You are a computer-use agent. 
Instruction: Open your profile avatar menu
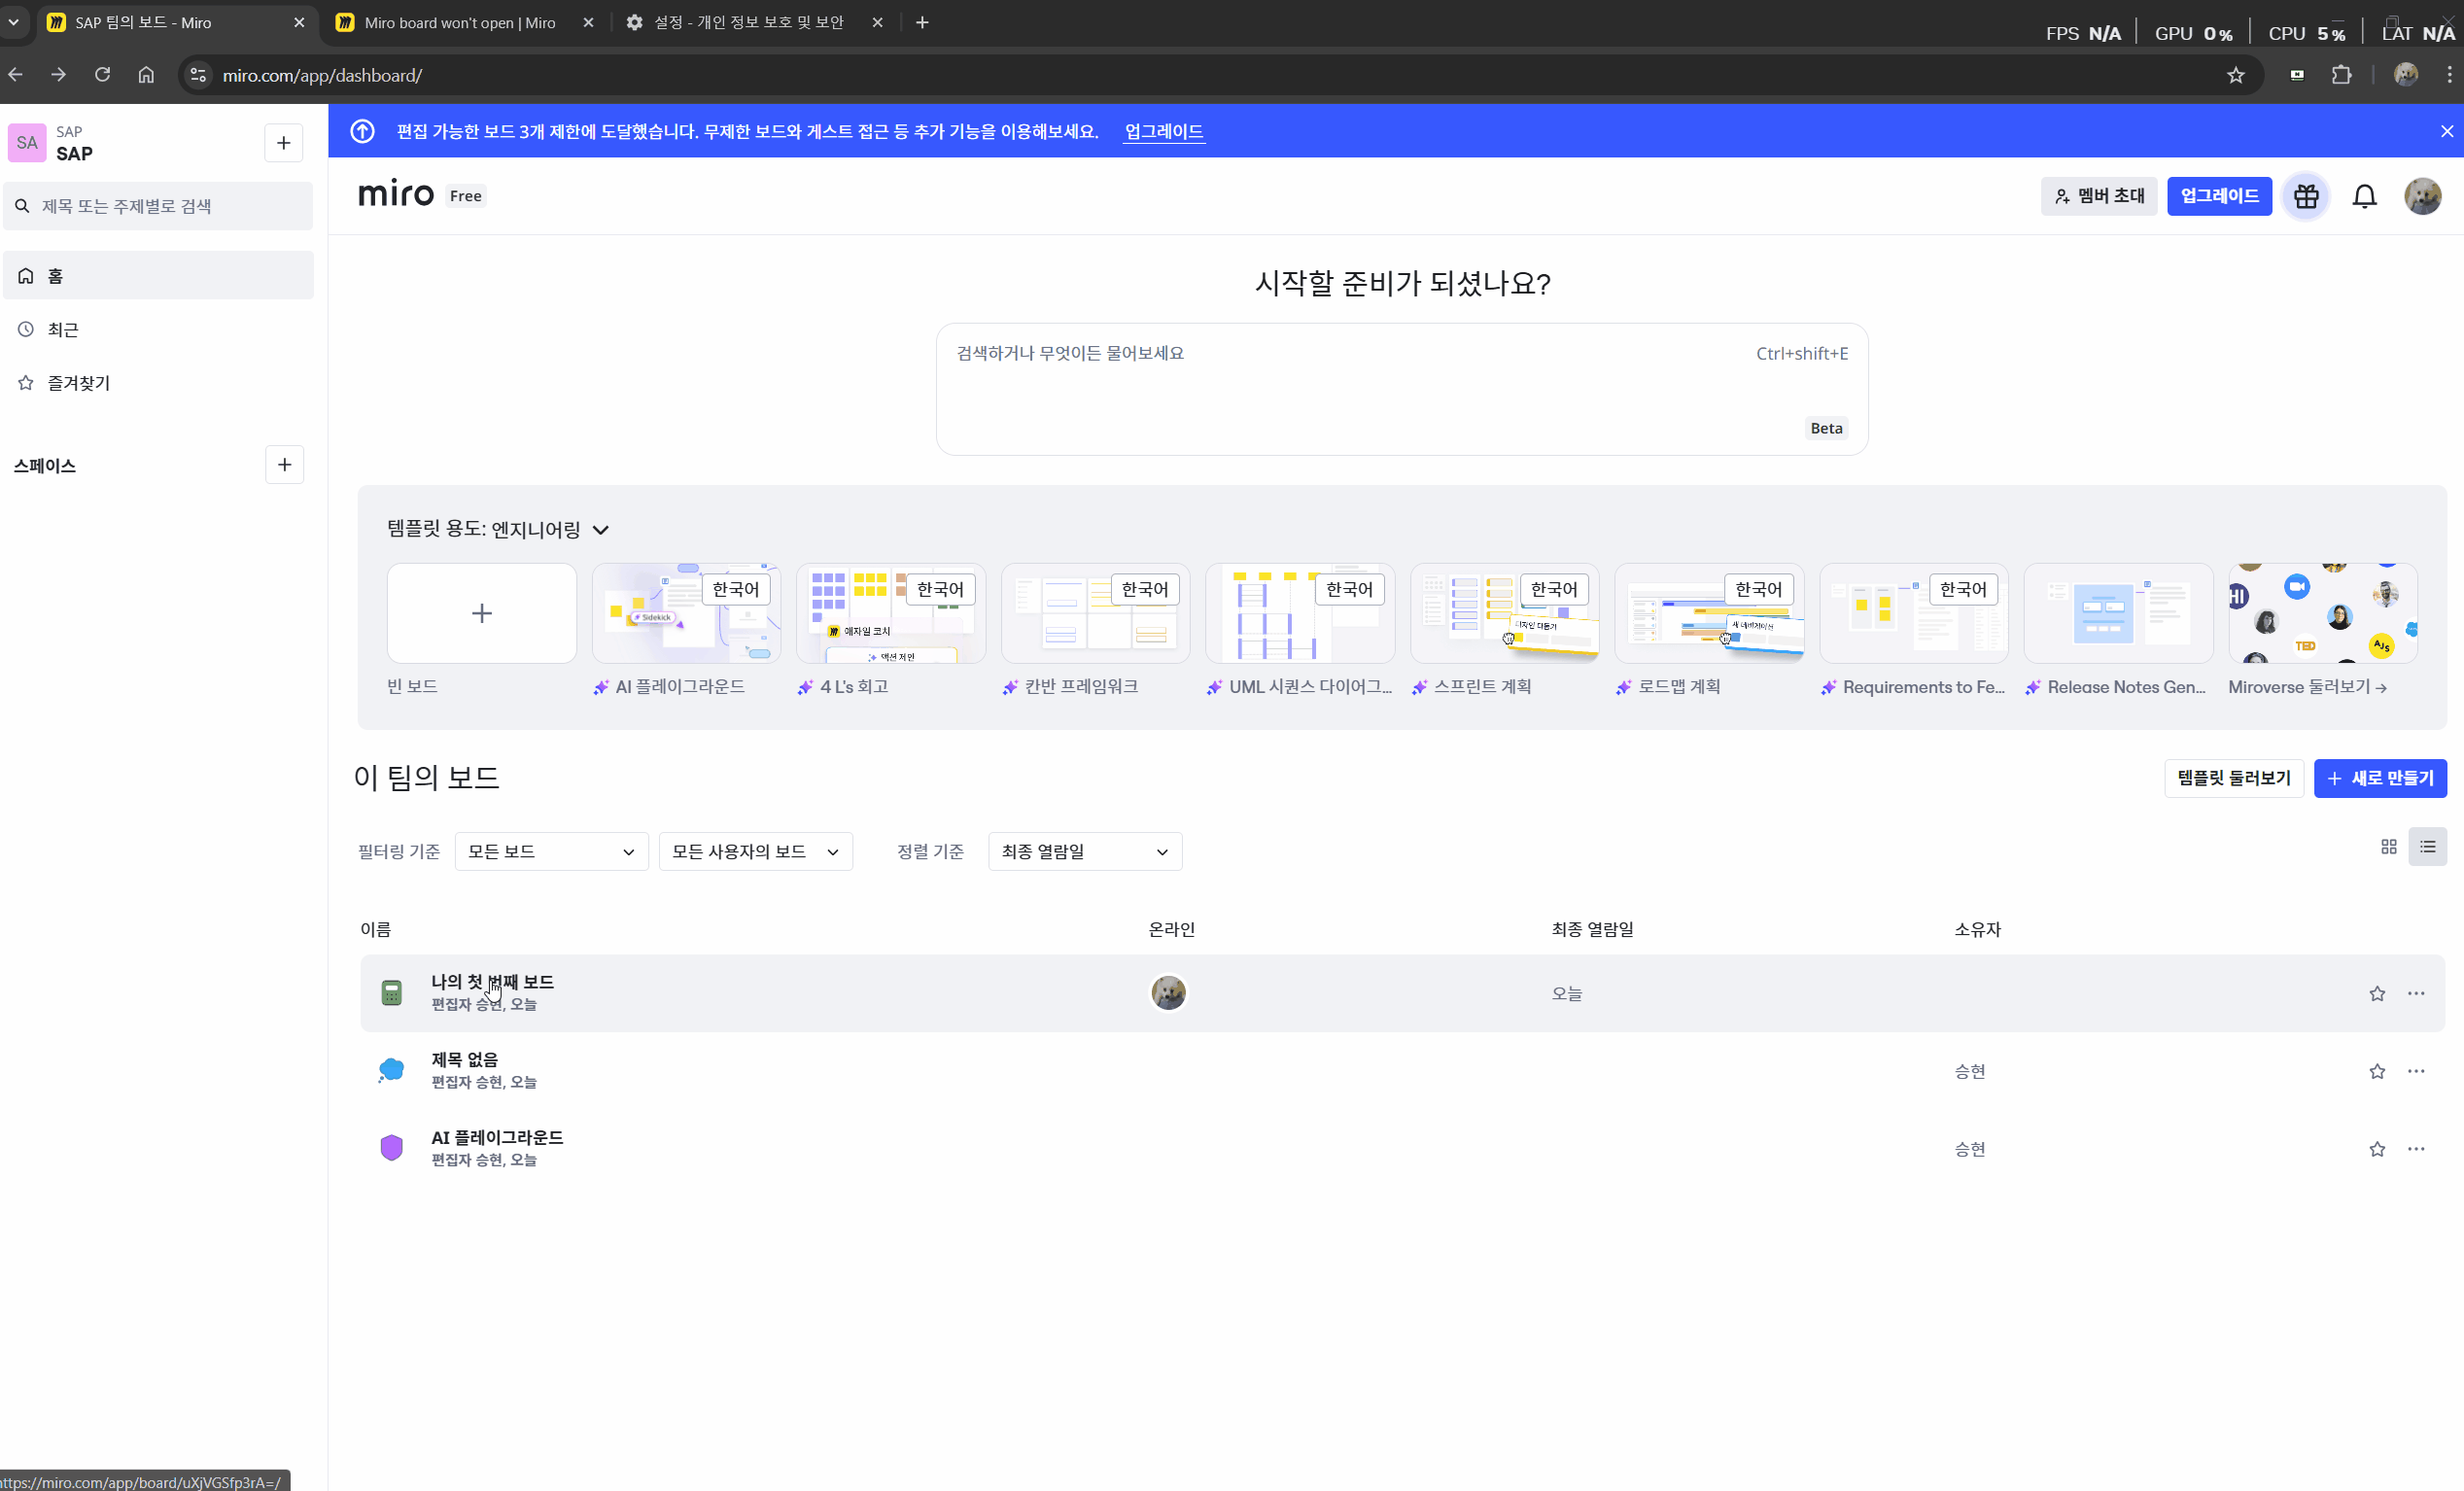2422,196
